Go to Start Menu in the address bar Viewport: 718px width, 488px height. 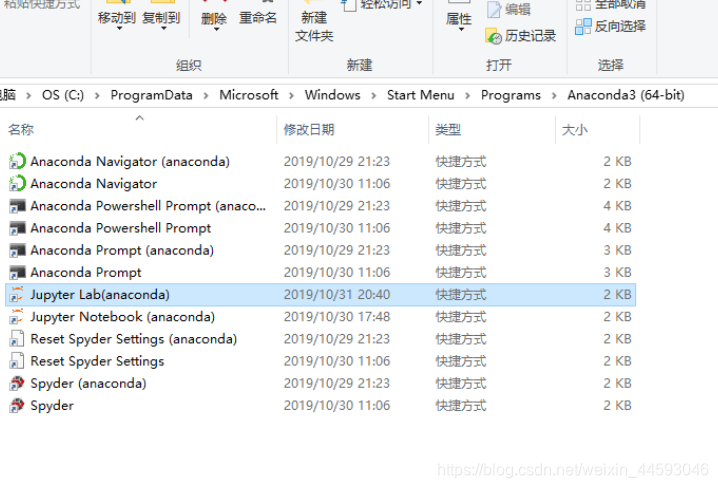pos(420,95)
